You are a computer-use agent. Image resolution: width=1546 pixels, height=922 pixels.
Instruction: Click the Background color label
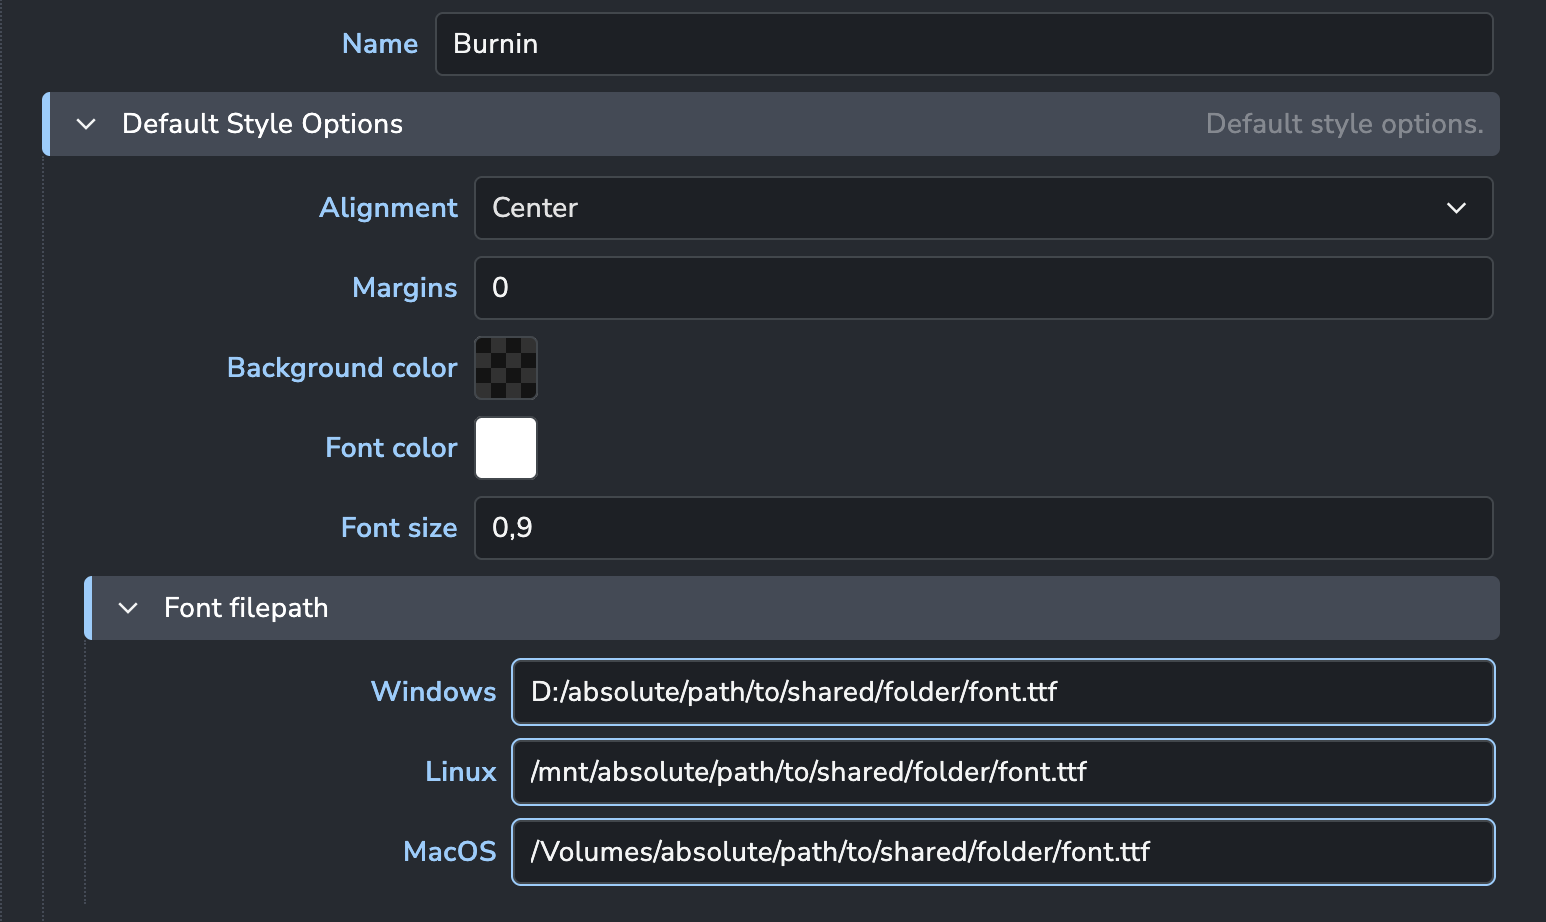click(x=342, y=368)
